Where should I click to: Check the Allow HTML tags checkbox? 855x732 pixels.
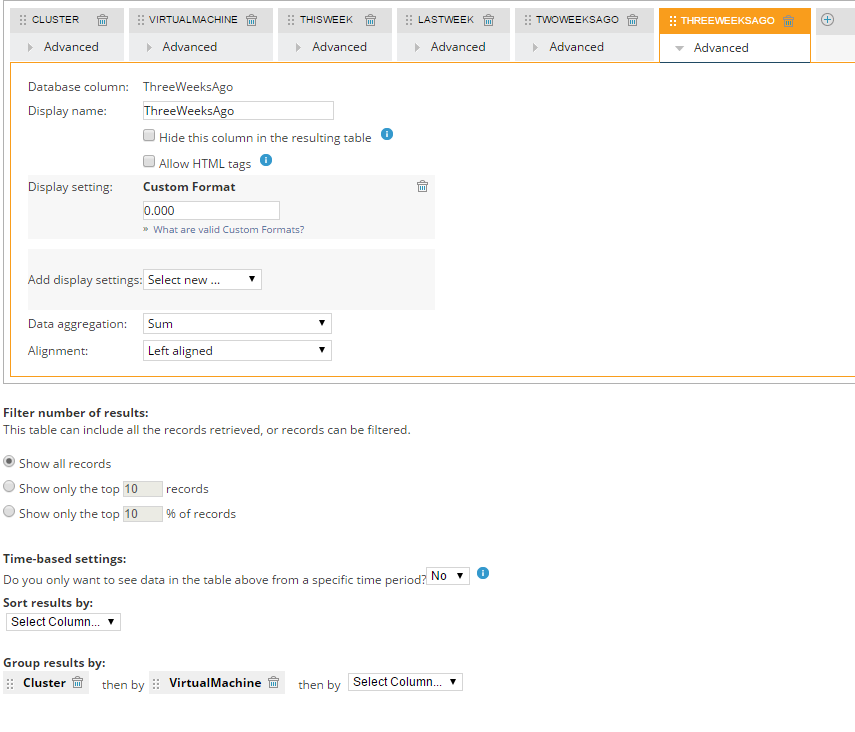pos(148,160)
